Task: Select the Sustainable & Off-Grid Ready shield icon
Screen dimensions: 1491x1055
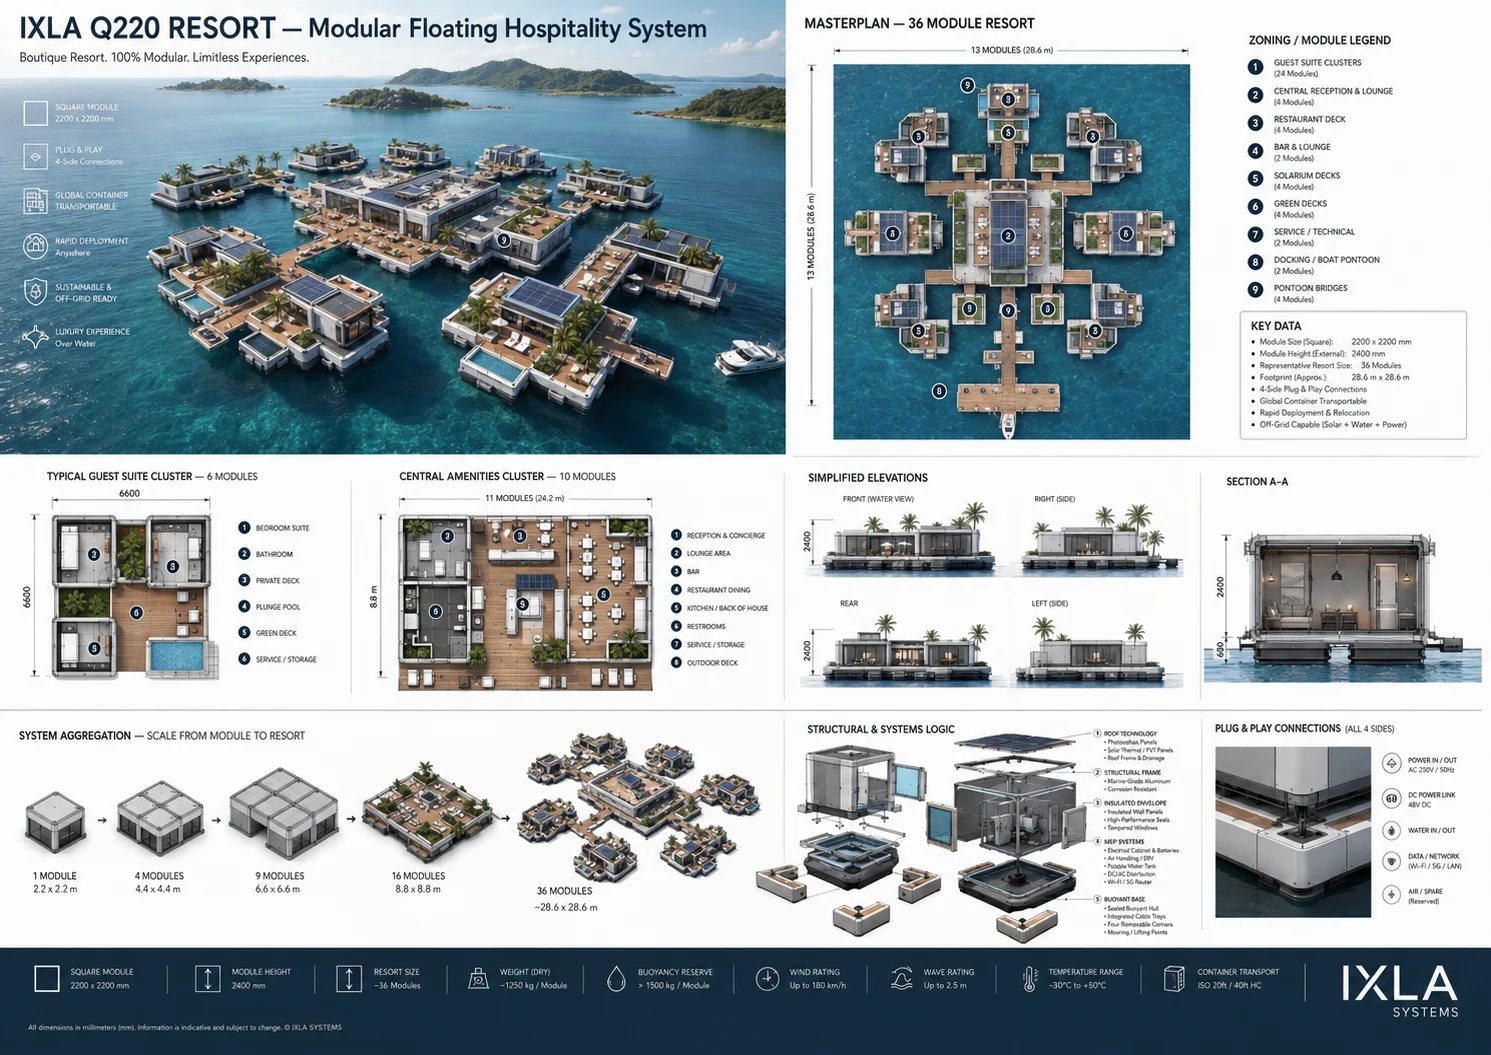Action: pos(35,292)
